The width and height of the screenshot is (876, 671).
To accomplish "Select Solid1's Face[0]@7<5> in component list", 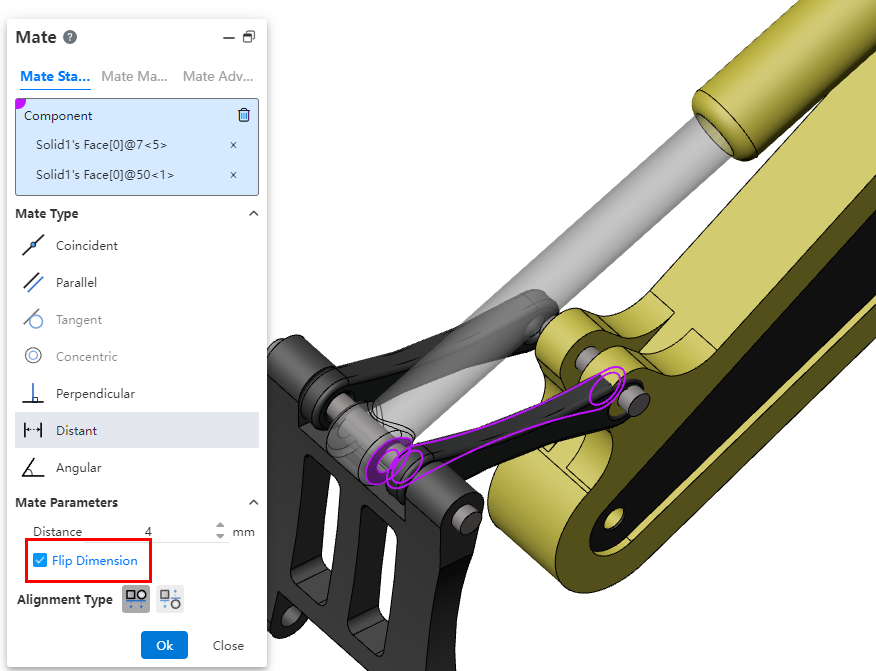I will tap(101, 145).
